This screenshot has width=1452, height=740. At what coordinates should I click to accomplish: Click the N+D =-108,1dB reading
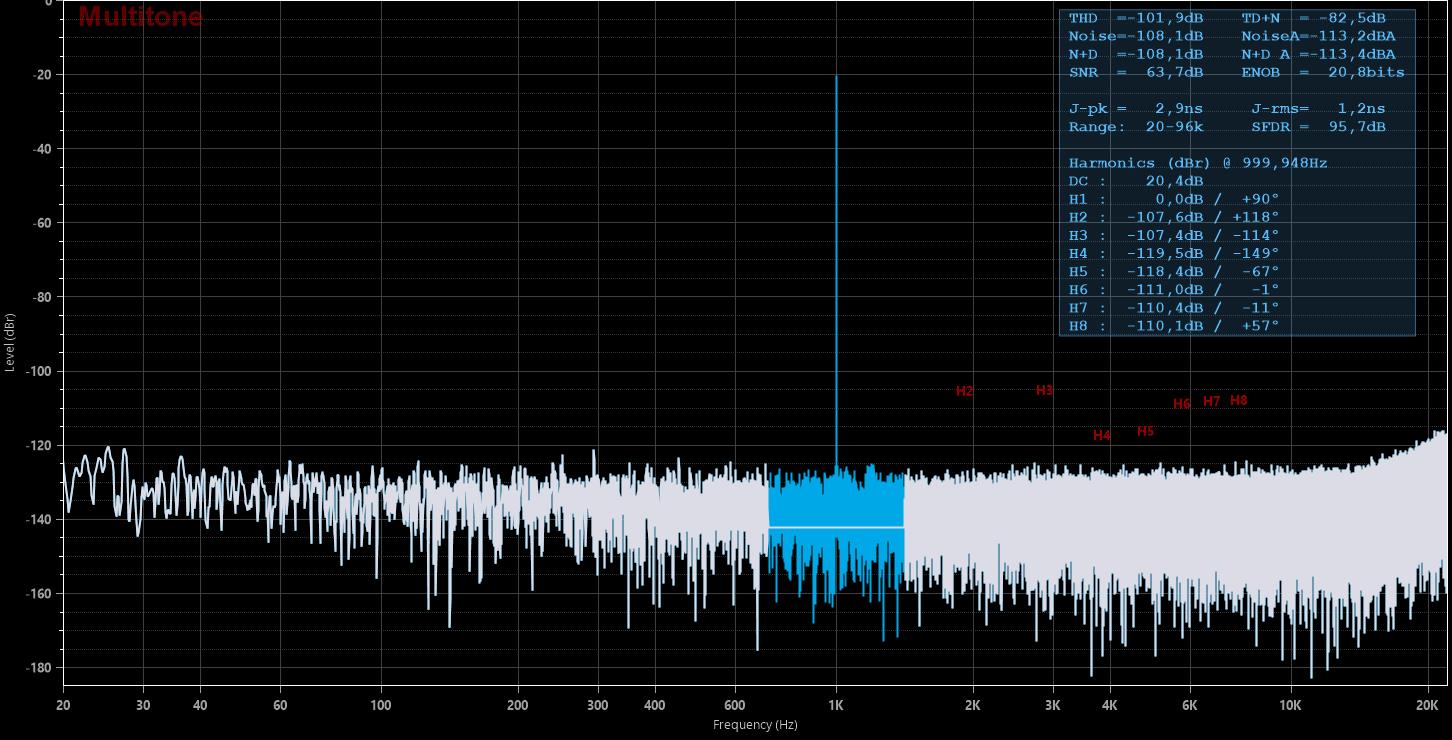[1136, 55]
